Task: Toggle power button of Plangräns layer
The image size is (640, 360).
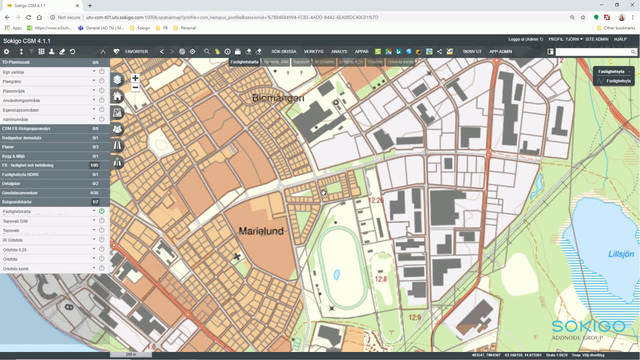Action: (102, 81)
